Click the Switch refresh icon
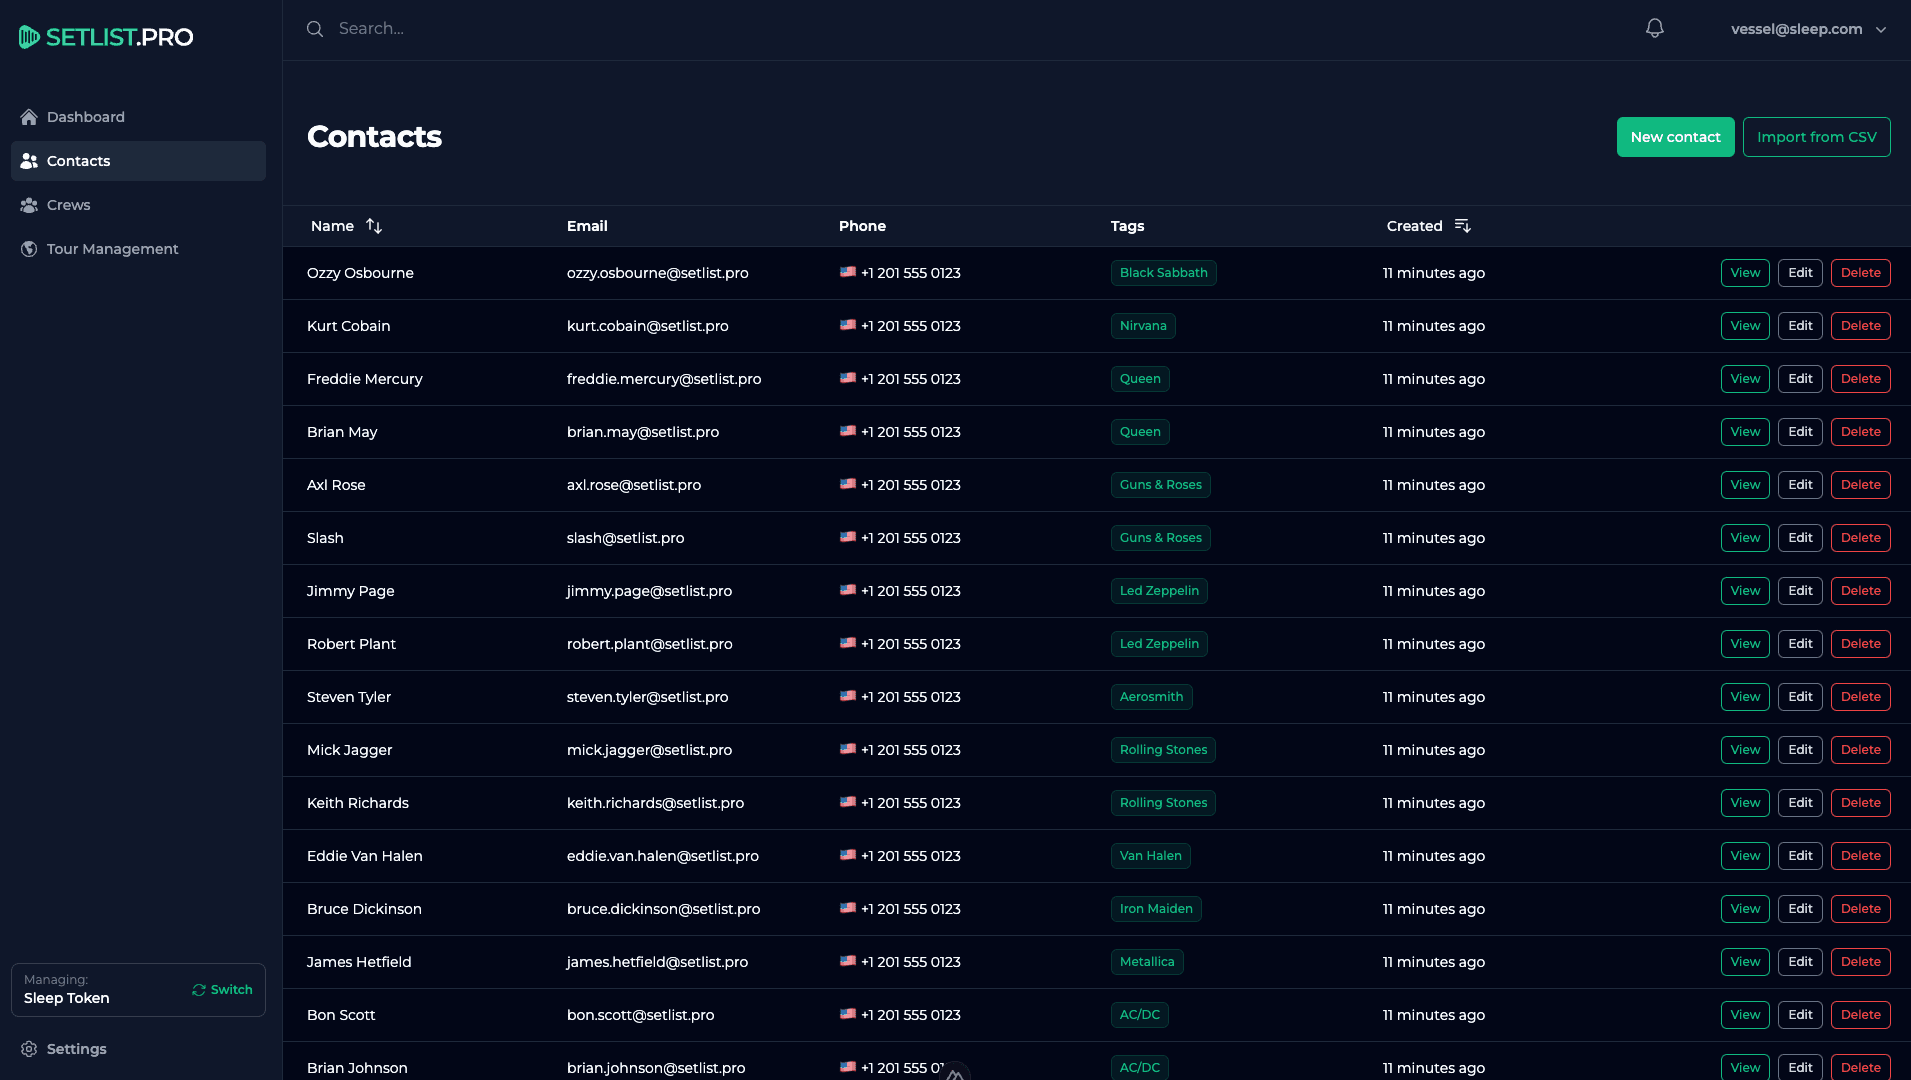This screenshot has height=1080, width=1911. click(199, 990)
